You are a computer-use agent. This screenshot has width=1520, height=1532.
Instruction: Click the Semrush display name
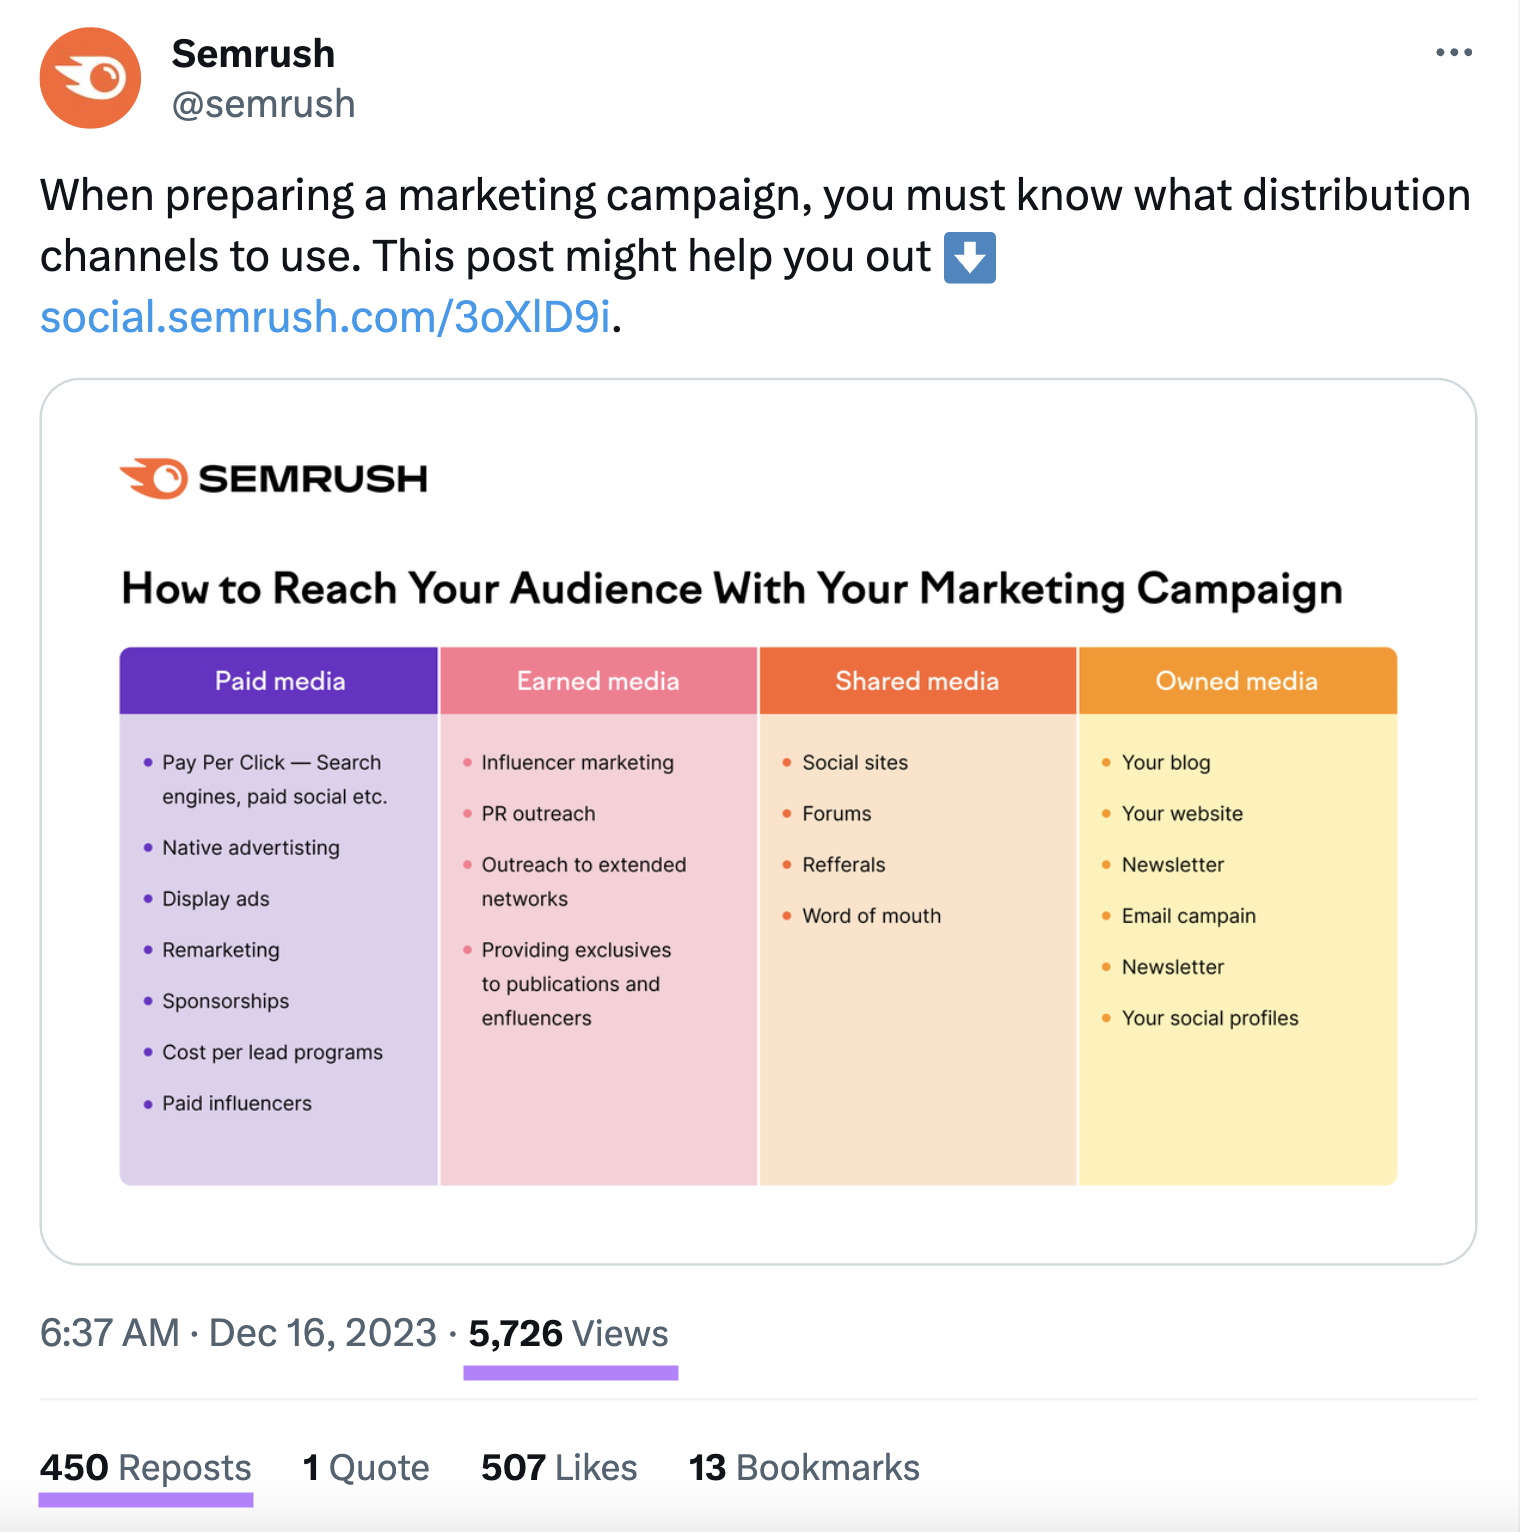(253, 53)
